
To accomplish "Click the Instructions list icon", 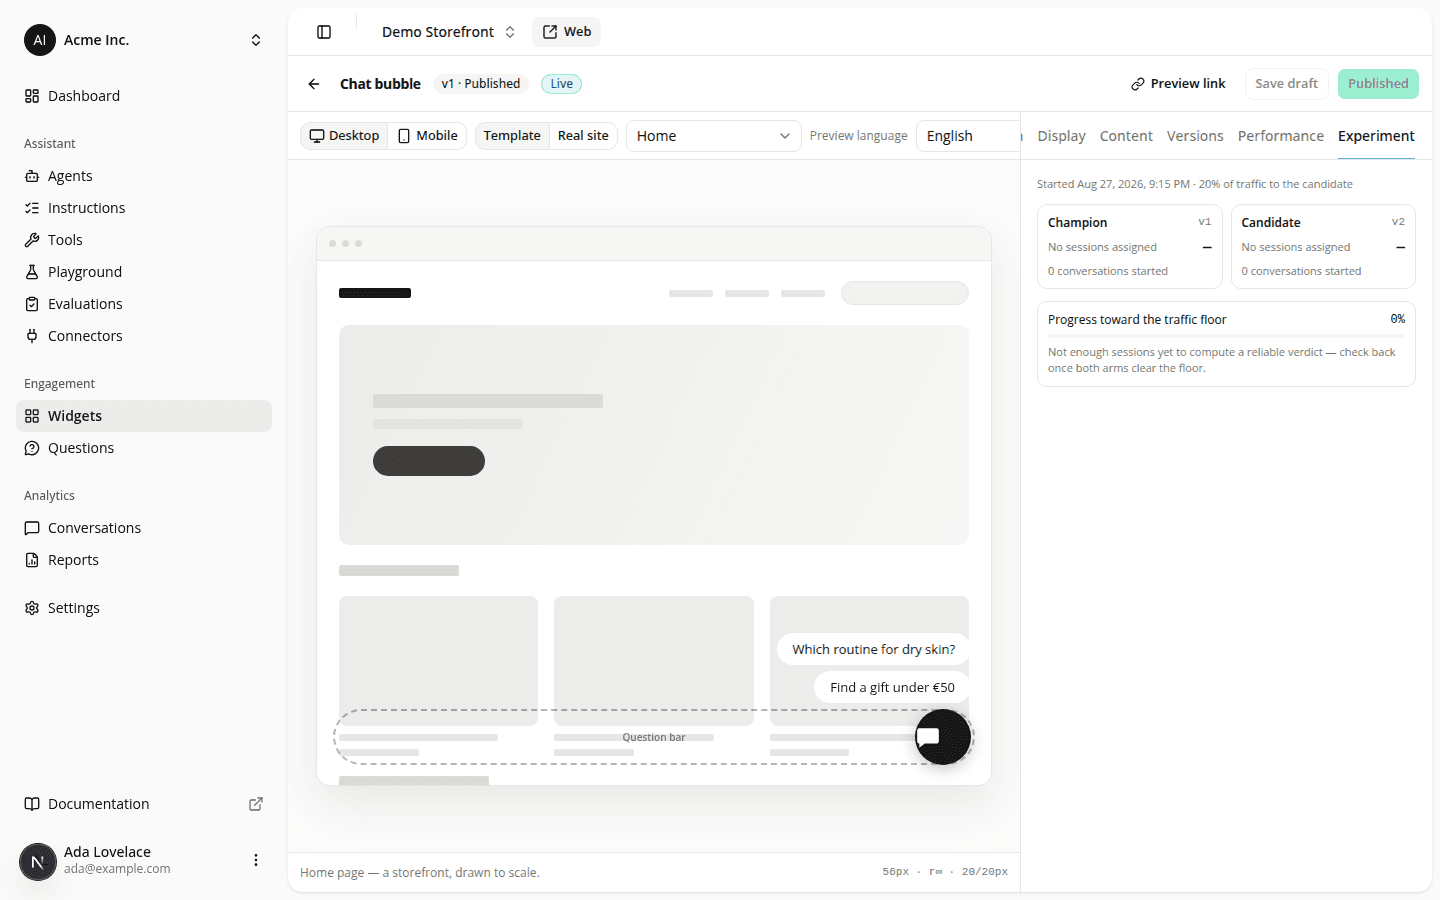I will [32, 208].
